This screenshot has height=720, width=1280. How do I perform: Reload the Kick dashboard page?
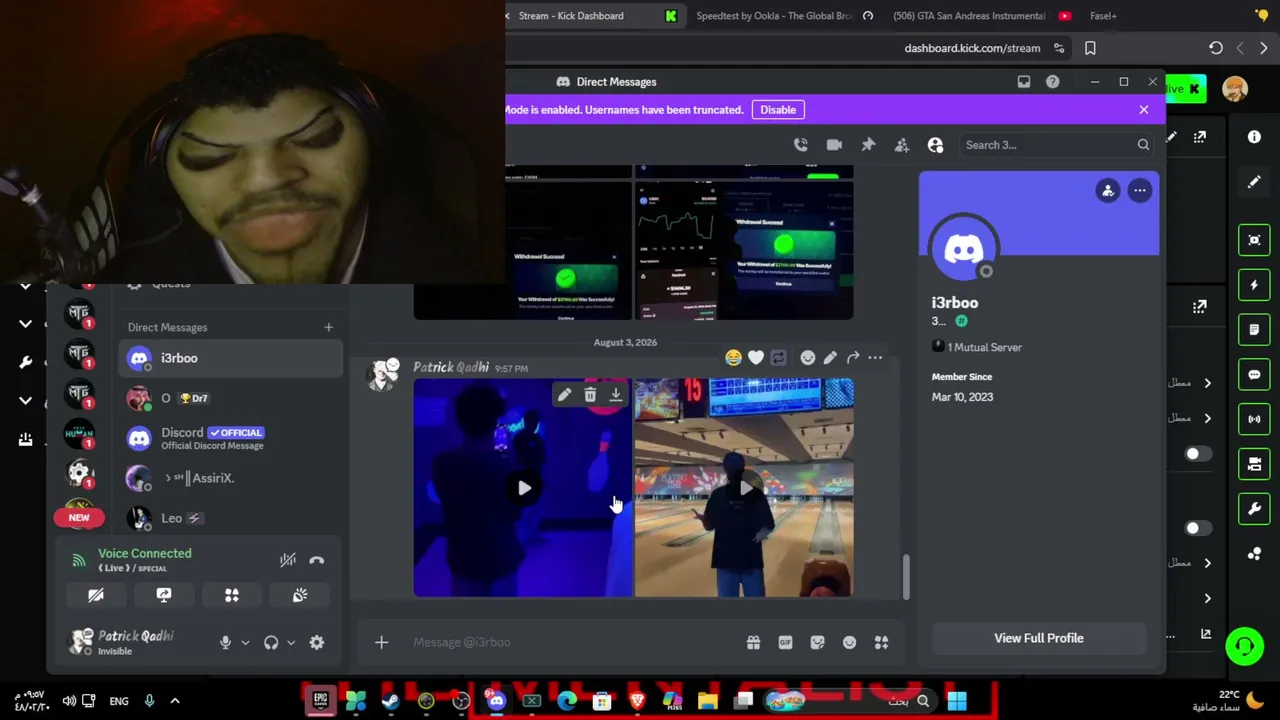[1216, 48]
